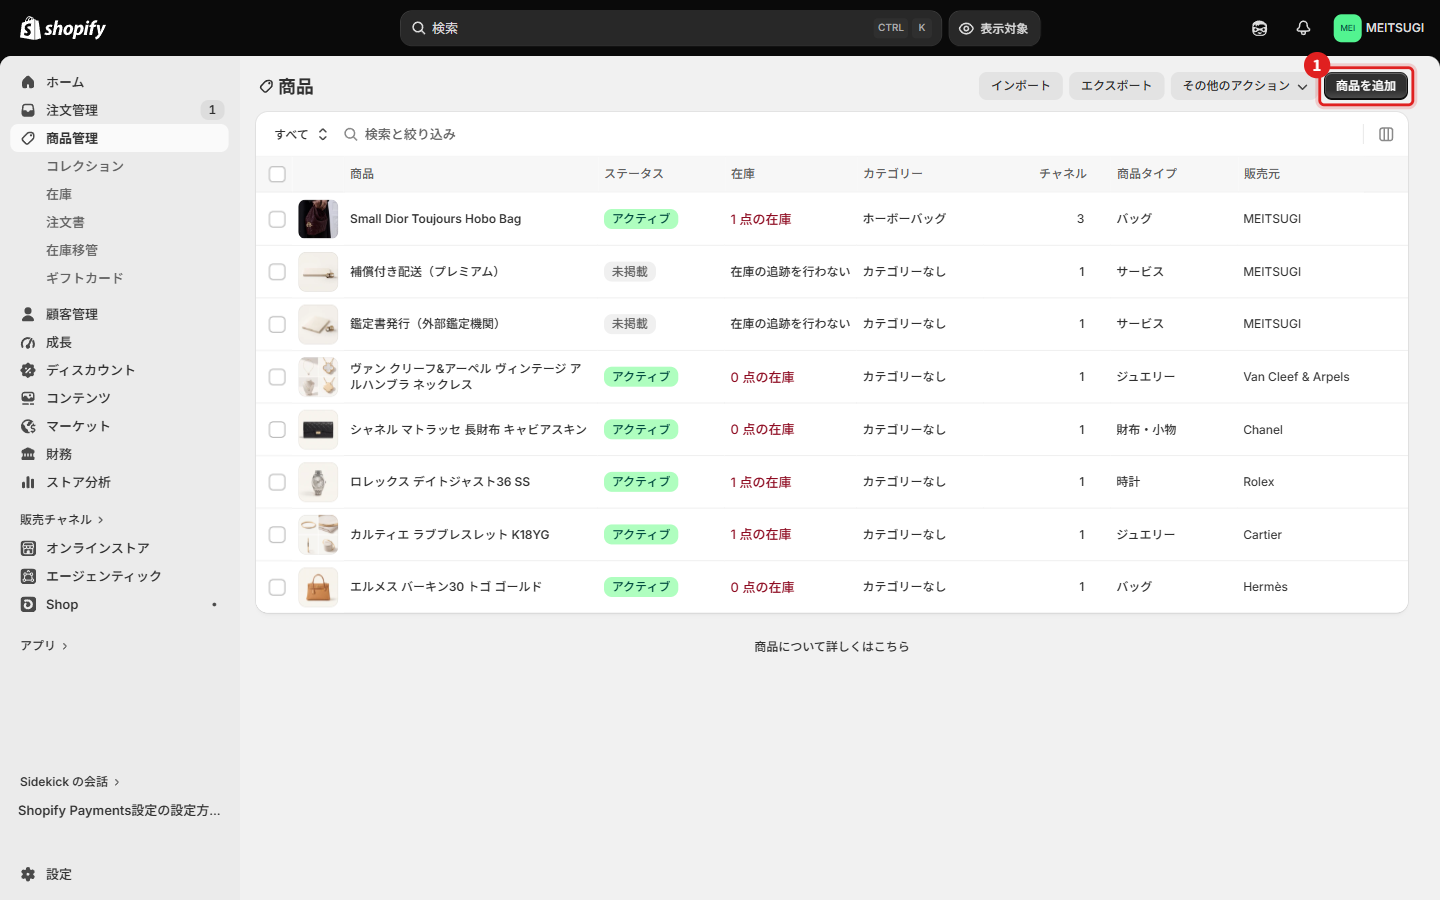This screenshot has height=900, width=1440.
Task: Go to コレクション in the sidebar
Action: coord(85,166)
